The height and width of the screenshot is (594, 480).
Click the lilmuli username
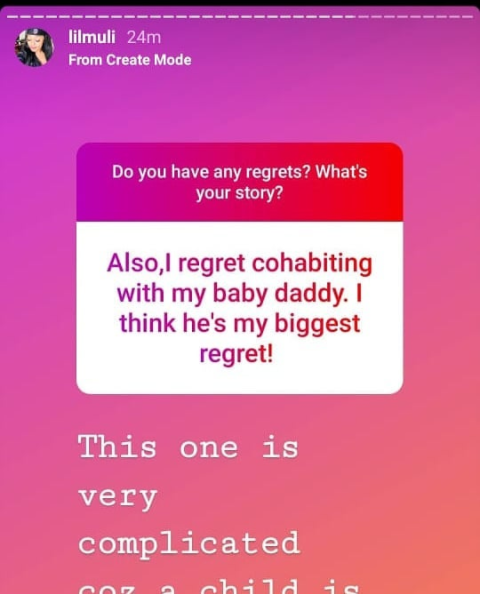(x=92, y=37)
